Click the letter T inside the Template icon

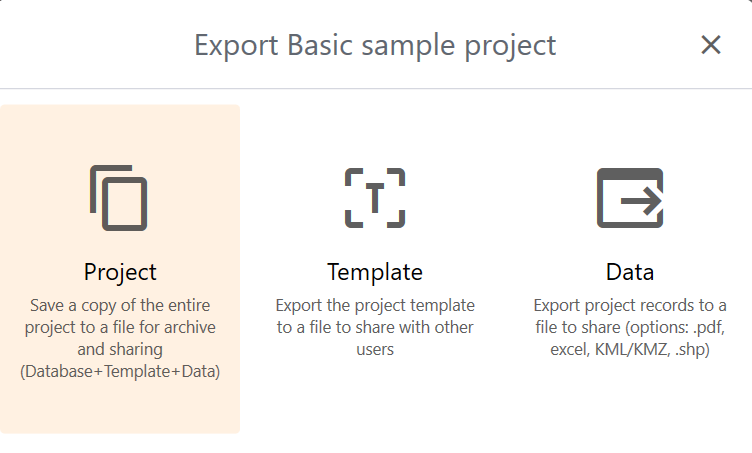pyautogui.click(x=375, y=198)
